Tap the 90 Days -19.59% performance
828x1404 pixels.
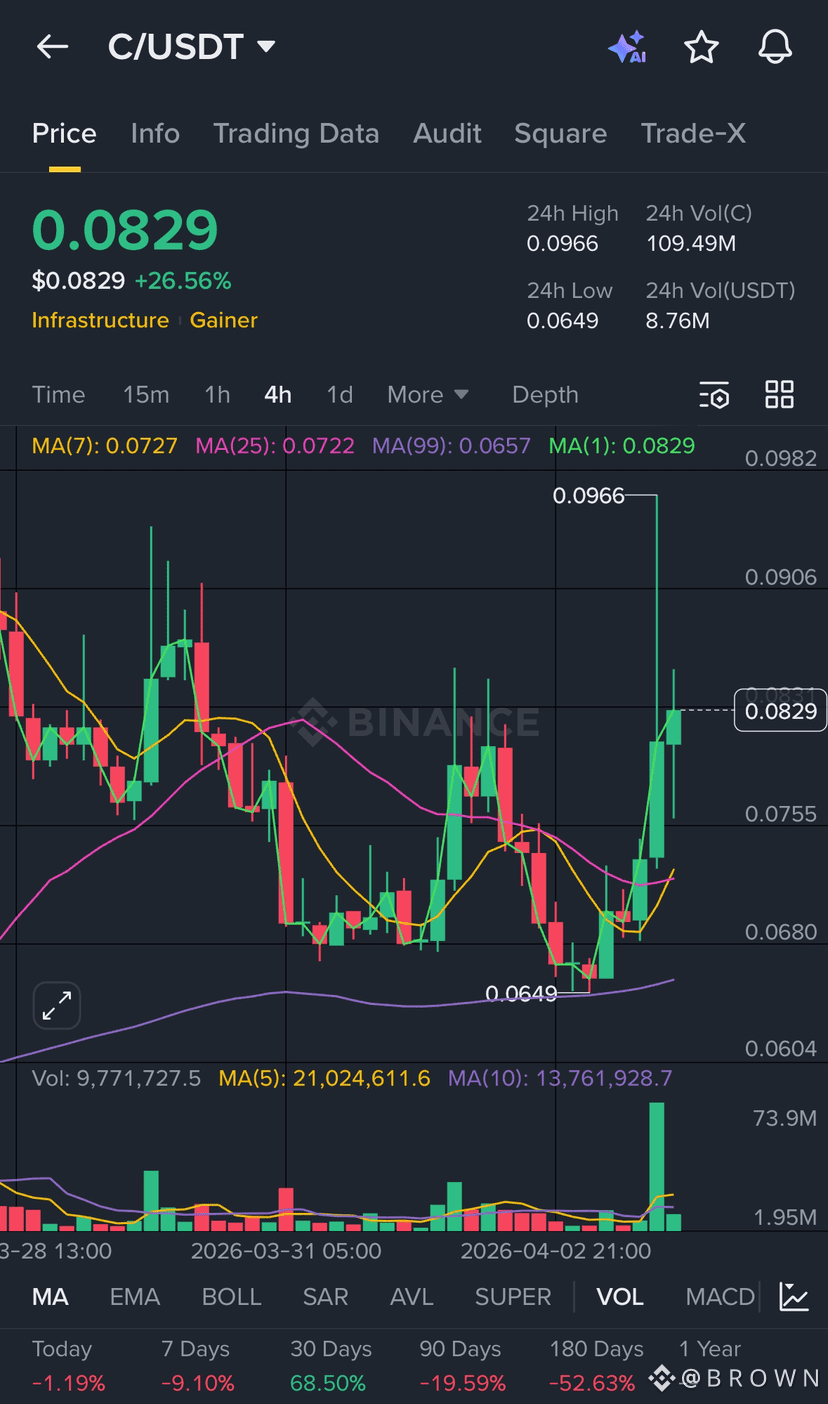point(463,1366)
